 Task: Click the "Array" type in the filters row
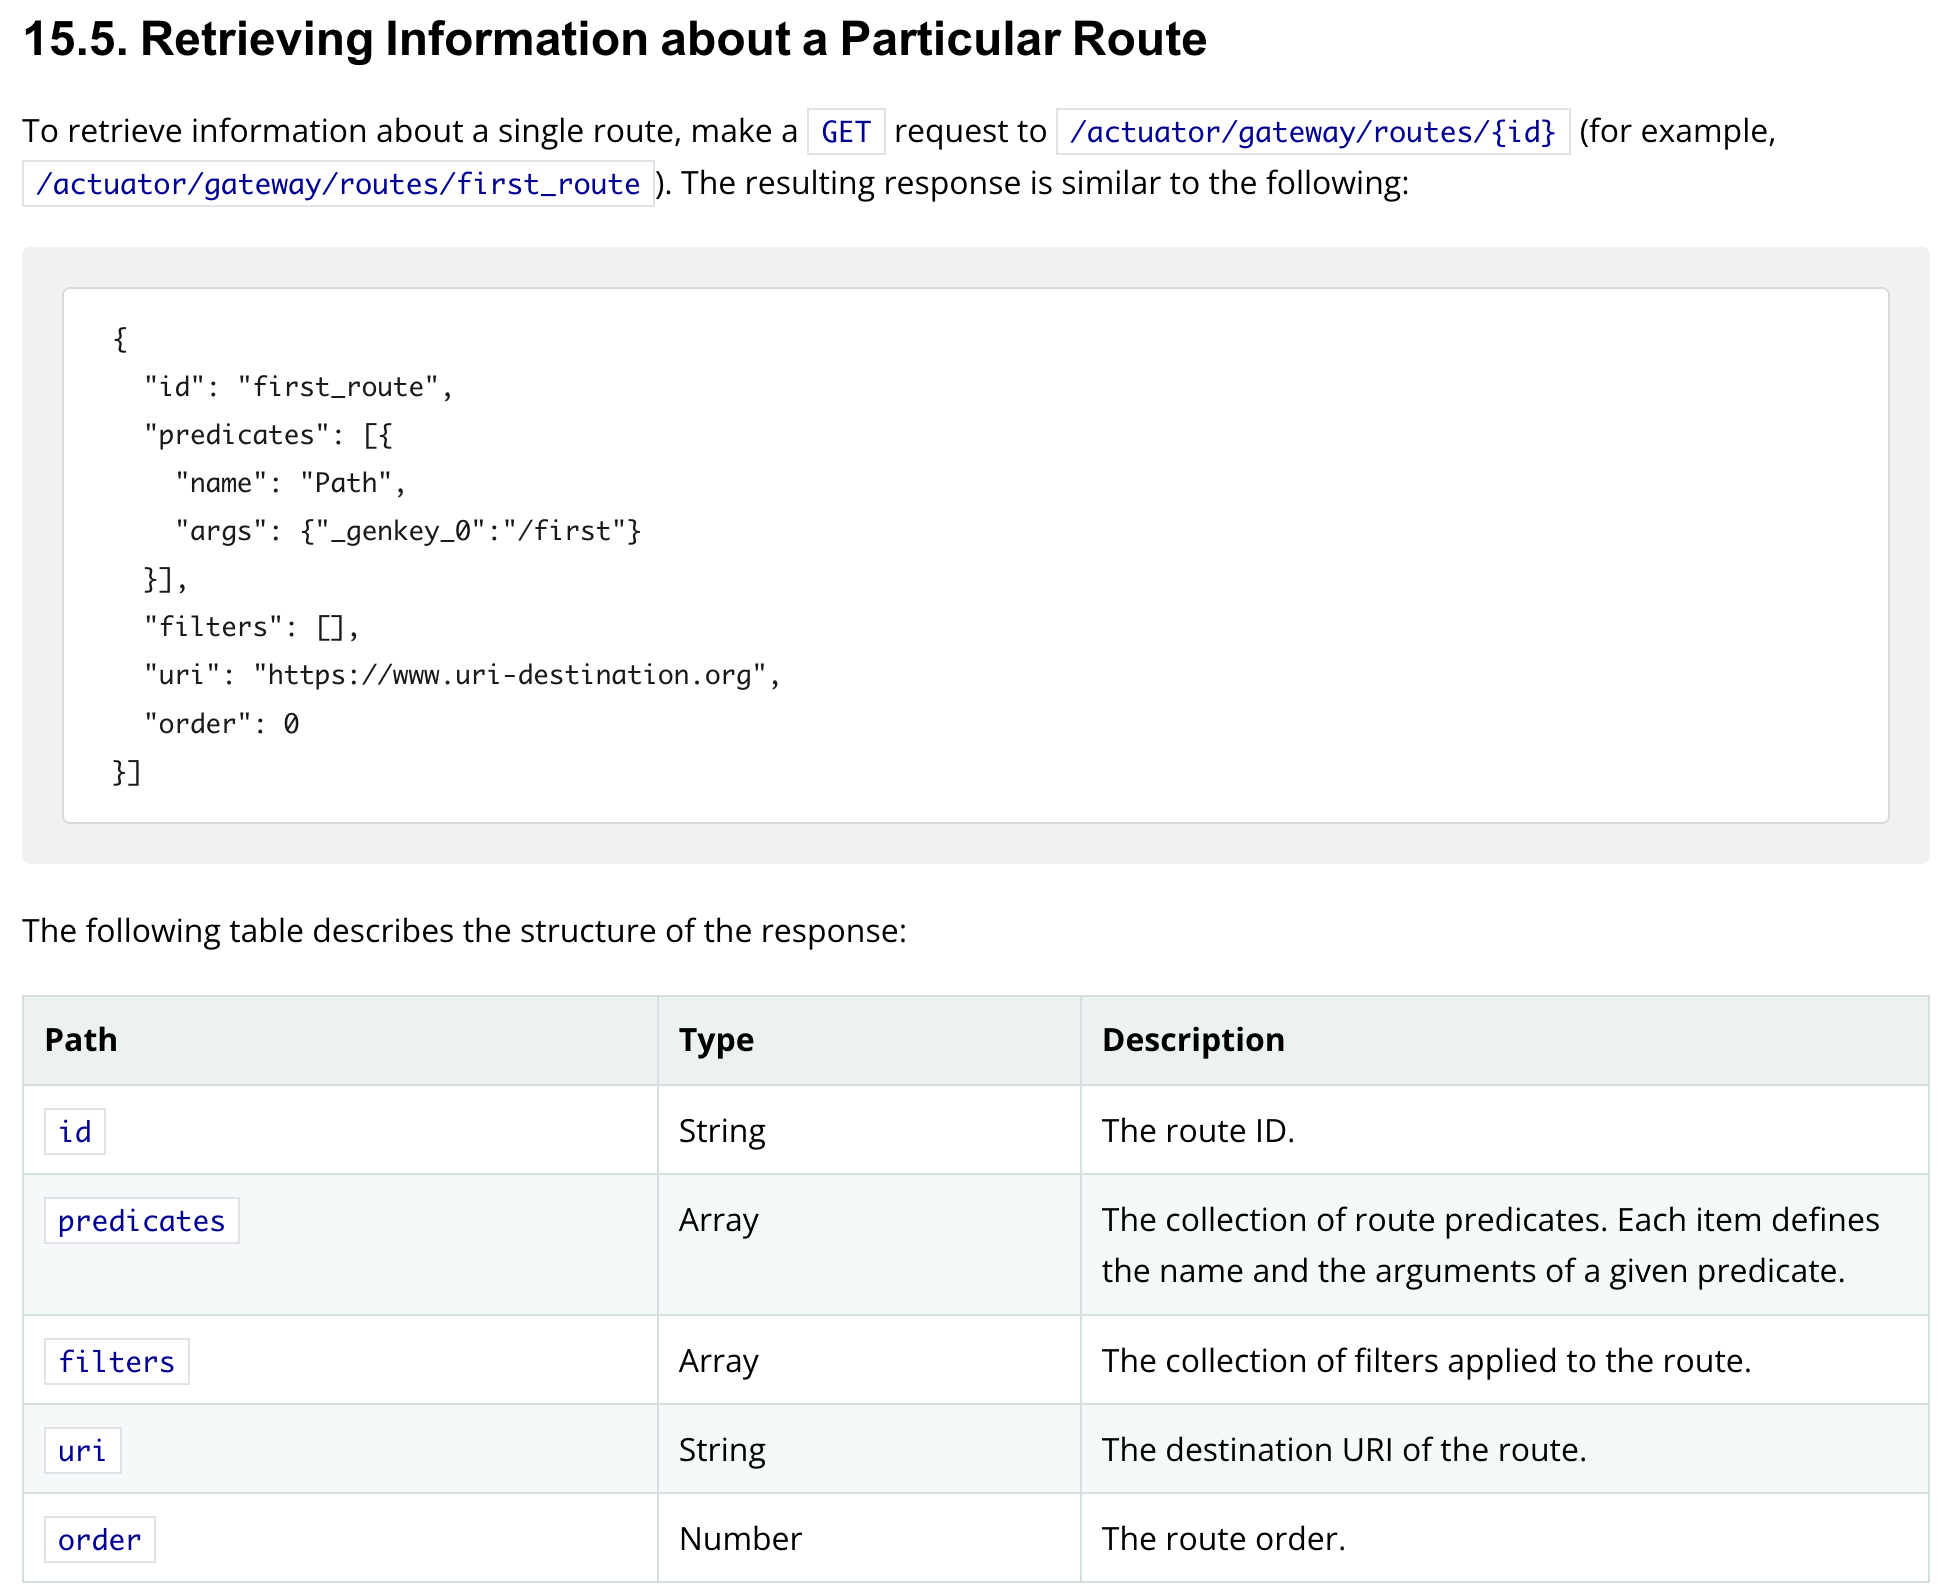719,1361
